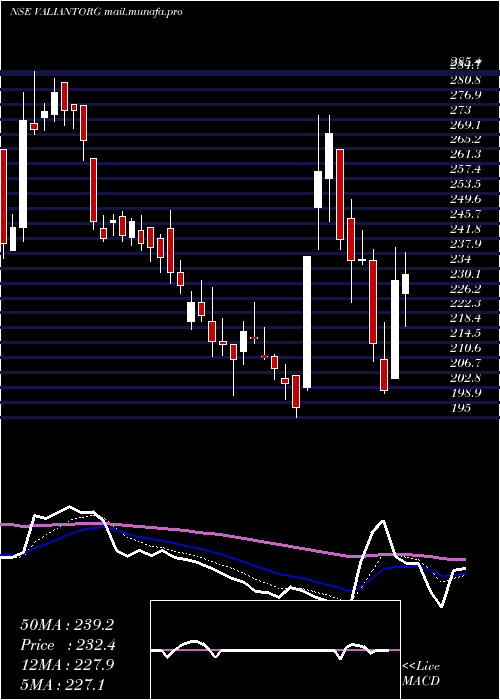Click the 210.6 price axis label

point(467,348)
